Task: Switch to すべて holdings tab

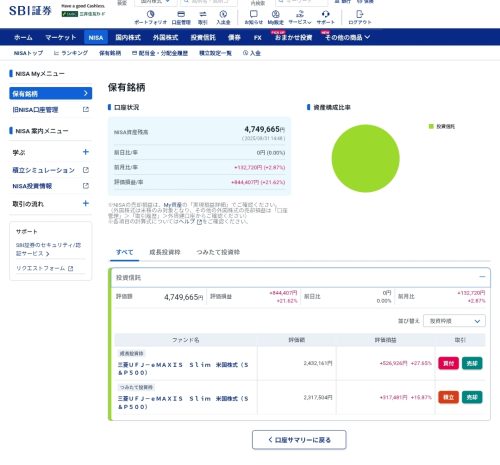Action: pyautogui.click(x=124, y=252)
